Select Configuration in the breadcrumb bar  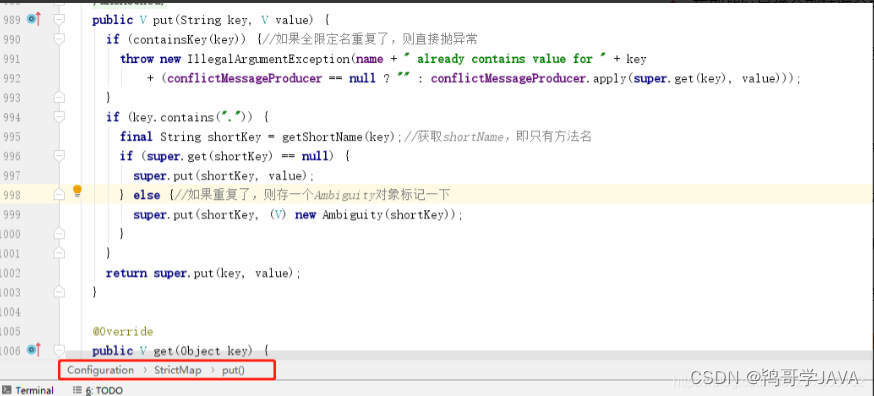coord(100,370)
